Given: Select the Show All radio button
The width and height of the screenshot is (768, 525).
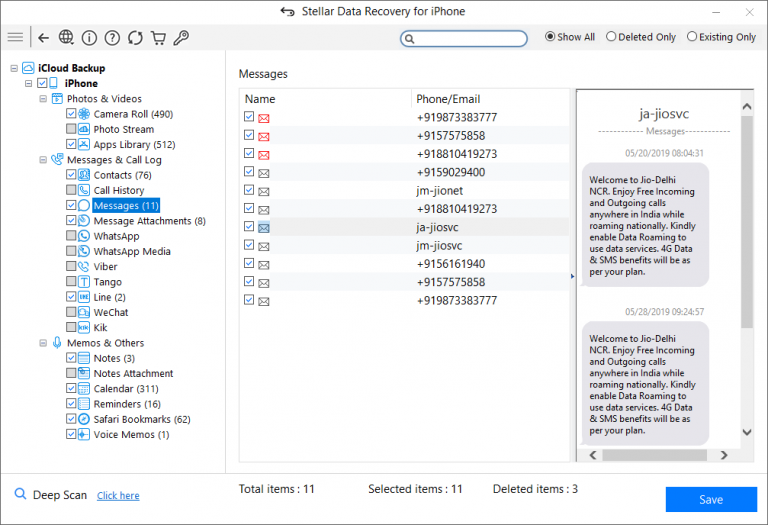Looking at the screenshot, I should [550, 37].
